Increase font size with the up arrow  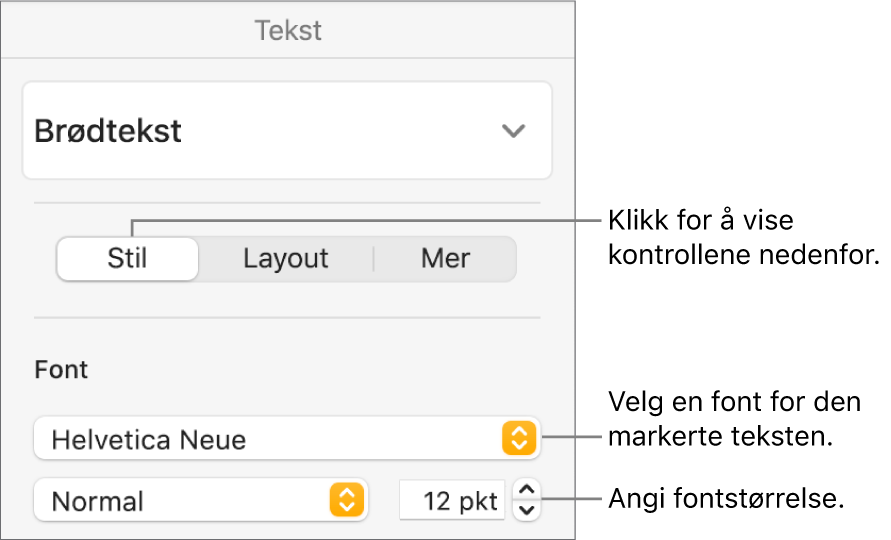tap(527, 490)
